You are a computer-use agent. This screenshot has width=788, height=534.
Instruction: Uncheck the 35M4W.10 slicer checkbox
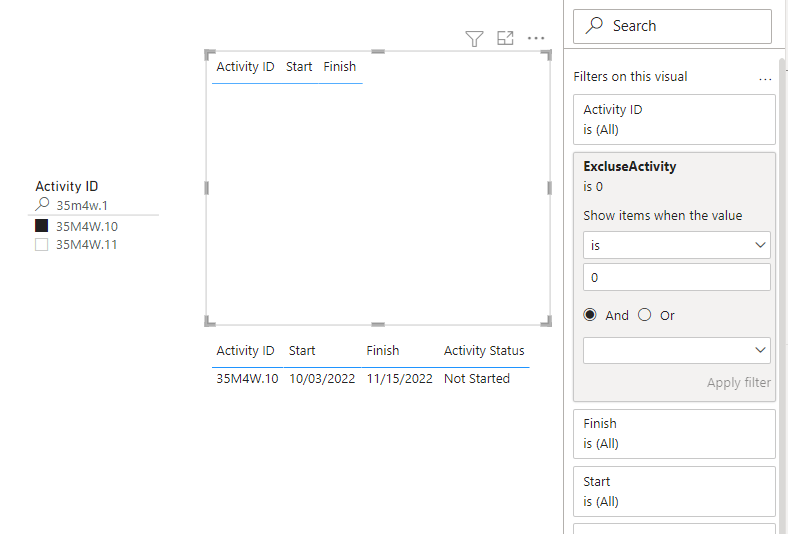pyautogui.click(x=42, y=226)
